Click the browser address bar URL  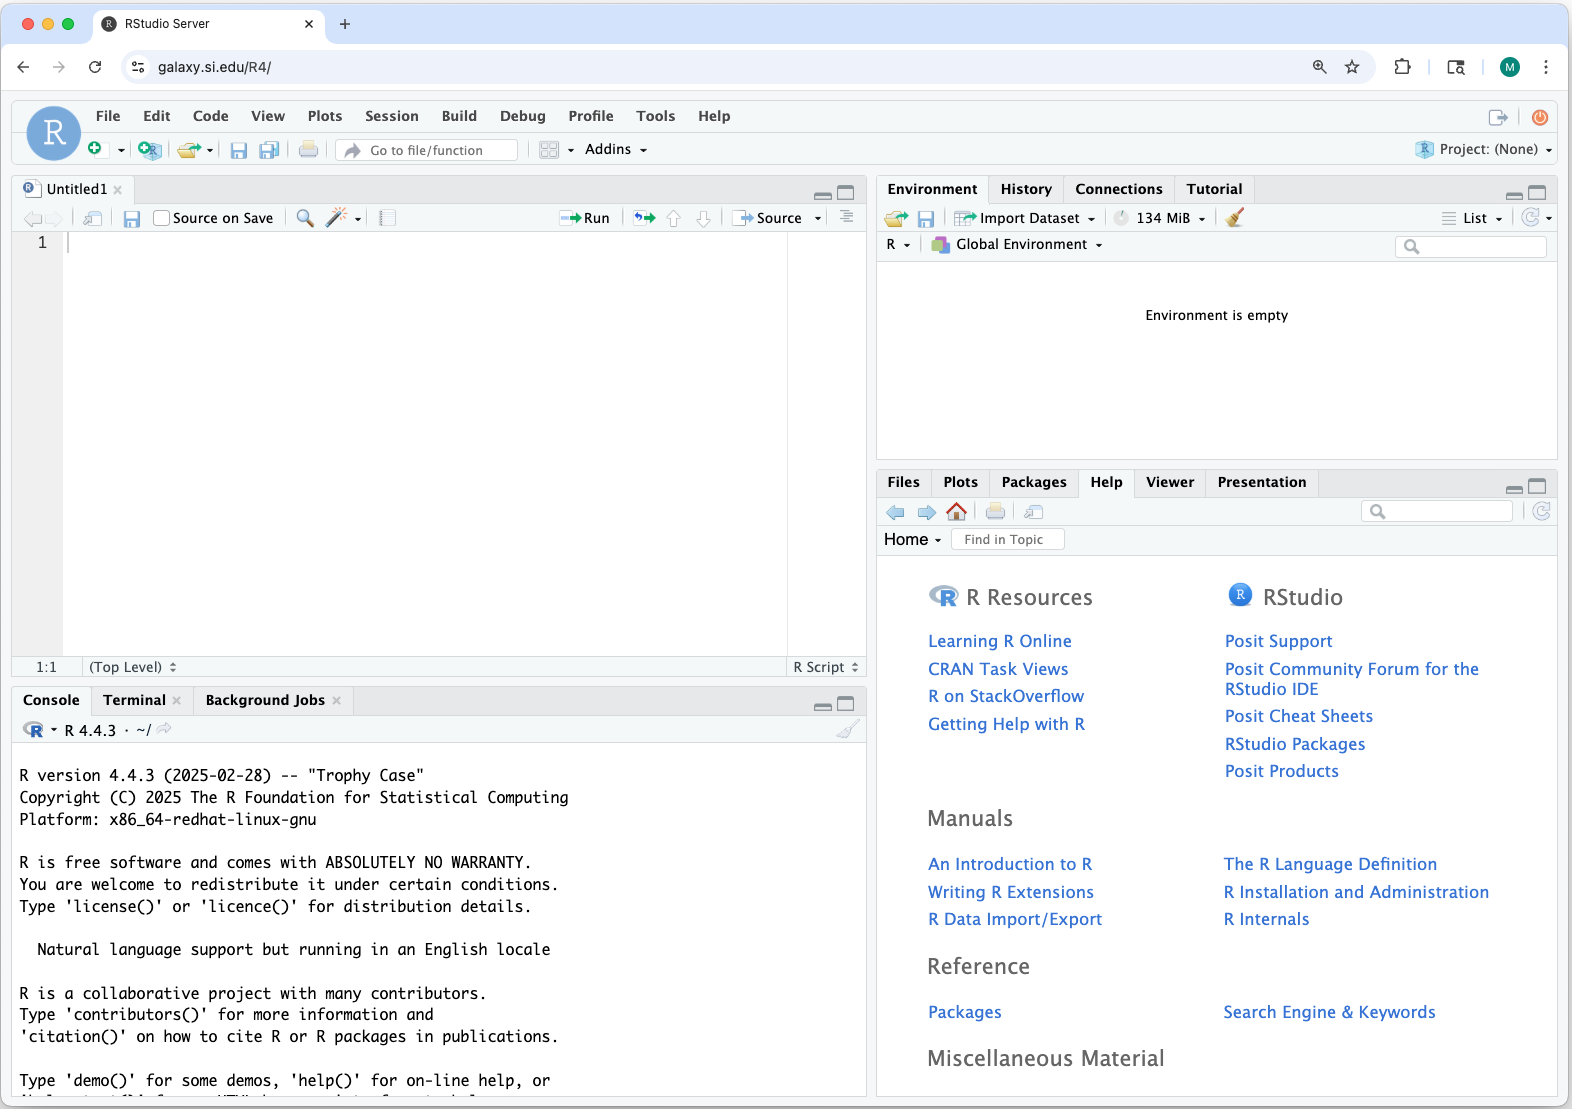pyautogui.click(x=214, y=67)
